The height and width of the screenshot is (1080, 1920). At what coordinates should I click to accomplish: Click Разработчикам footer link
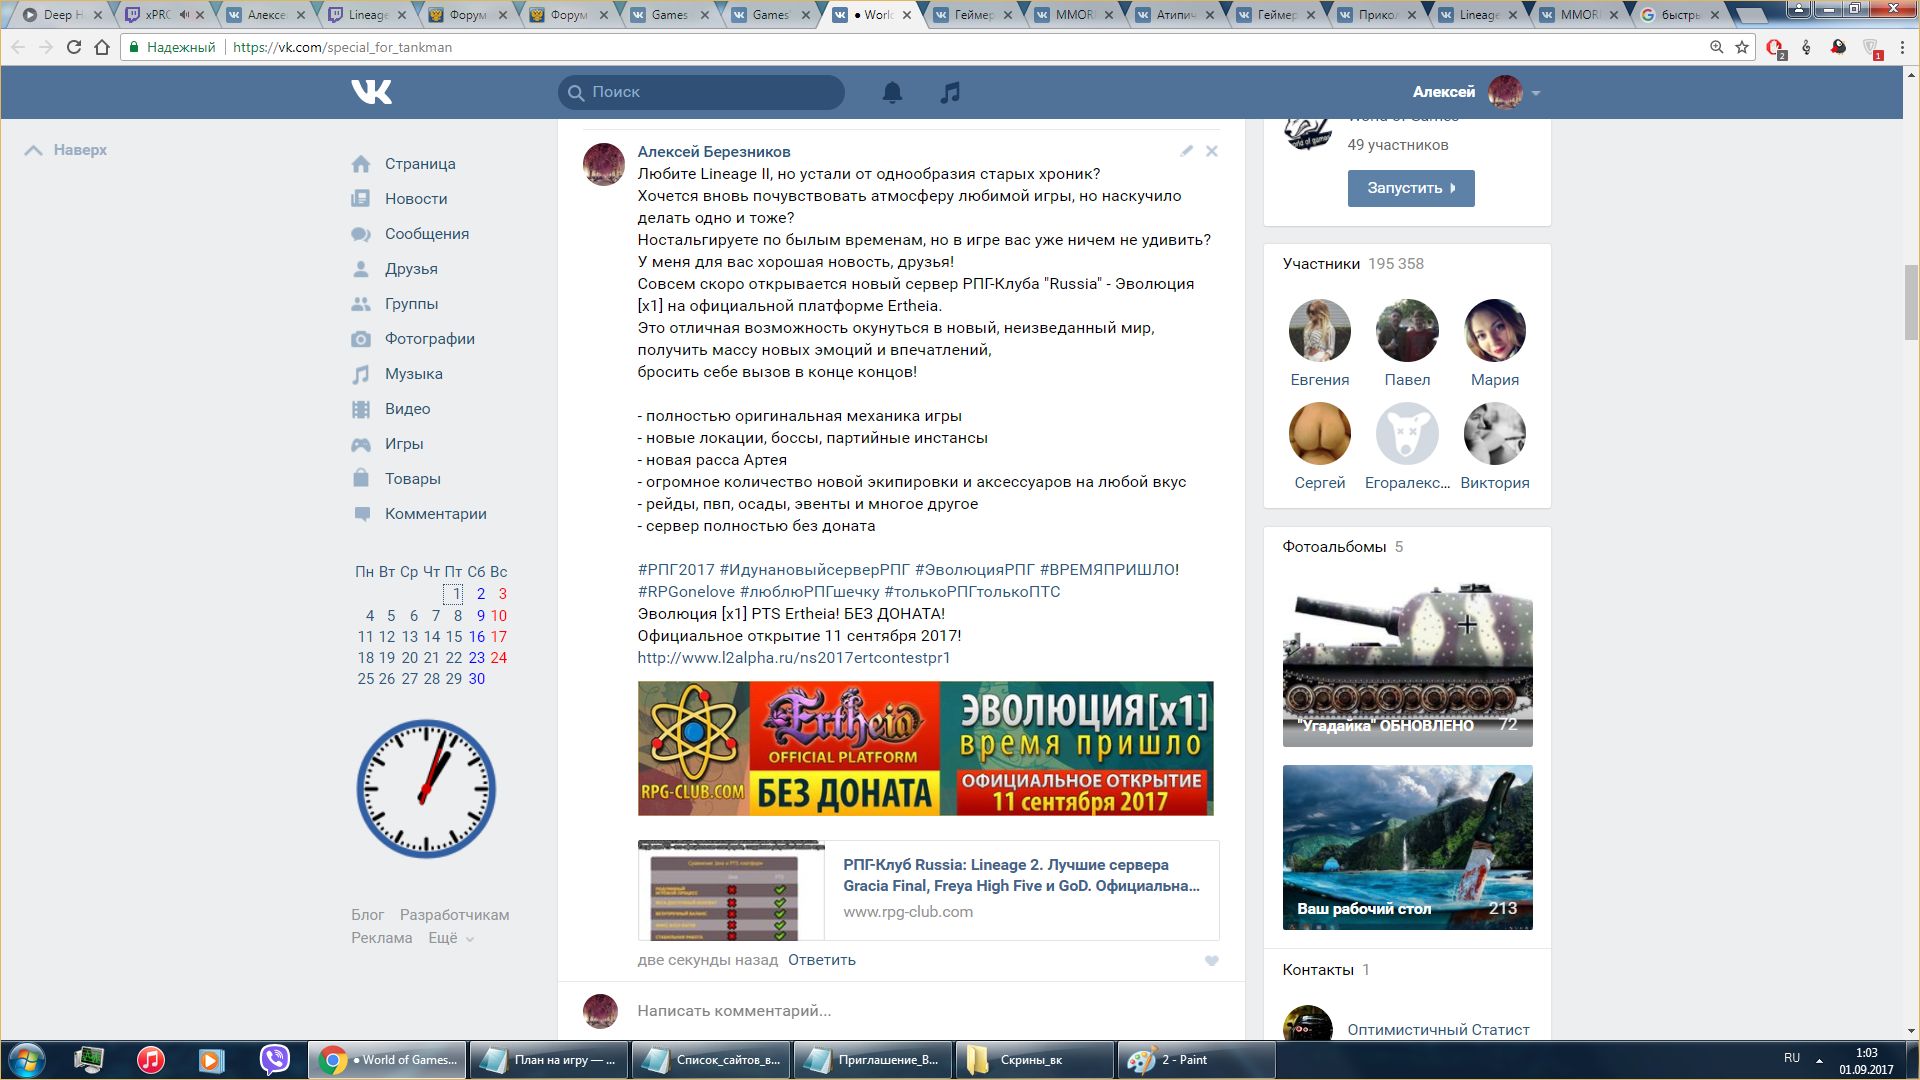pos(455,915)
